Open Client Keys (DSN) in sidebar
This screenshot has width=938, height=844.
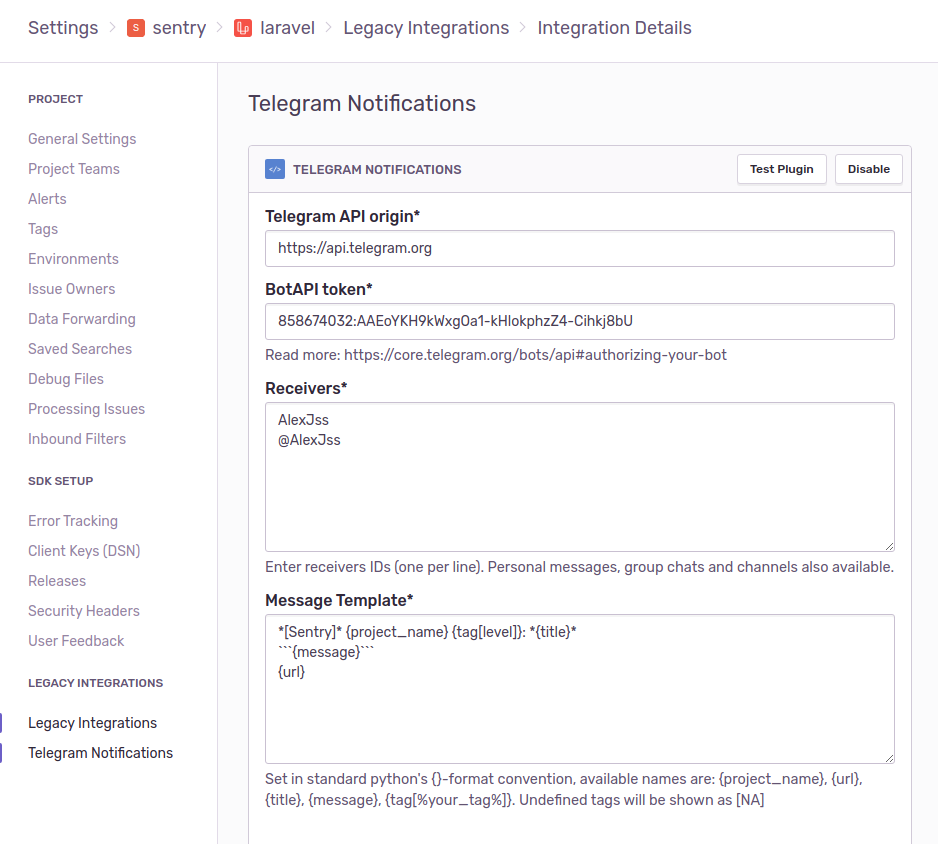(84, 551)
